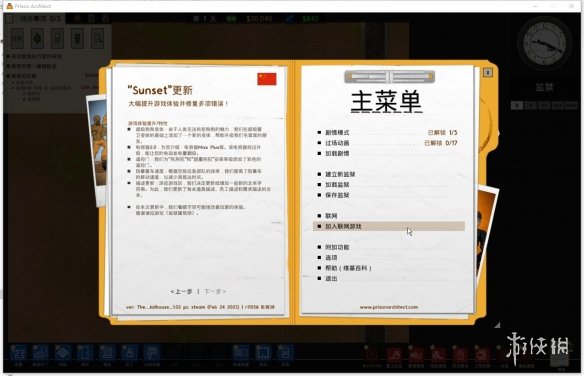Screen dimensions: 584x376
Task: Open www.prisonarchitect.com link
Action: tap(388, 307)
